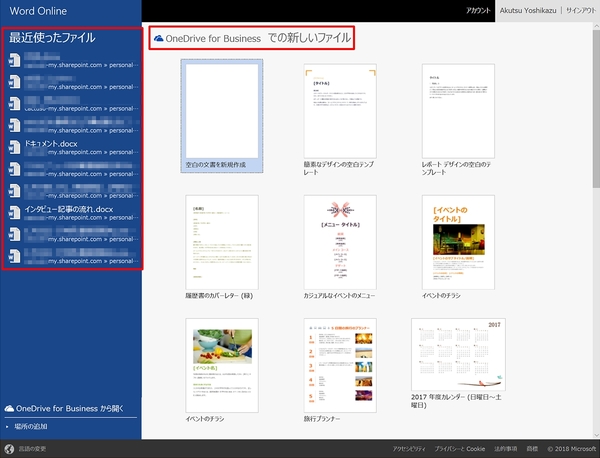Click scrollbar up arrow
600x458 pixels.
[x=596, y=26]
